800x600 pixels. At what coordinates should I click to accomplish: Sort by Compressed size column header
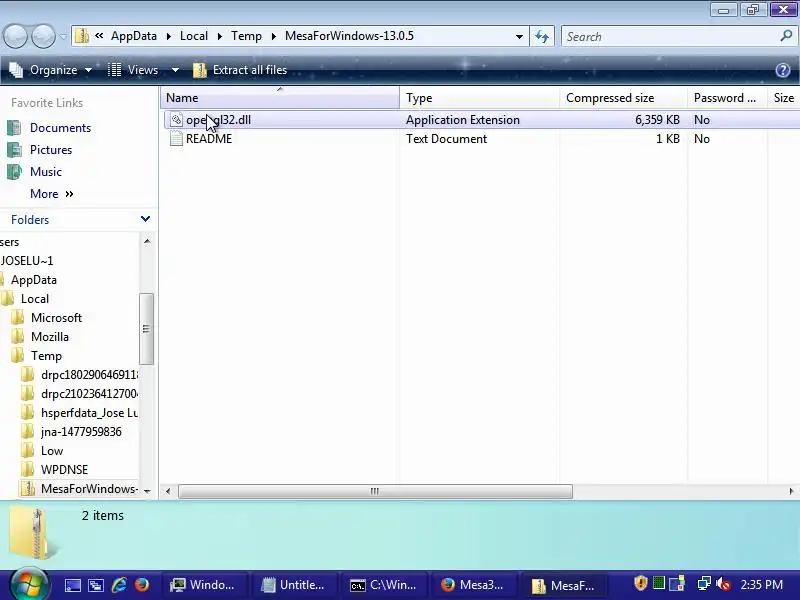point(623,98)
